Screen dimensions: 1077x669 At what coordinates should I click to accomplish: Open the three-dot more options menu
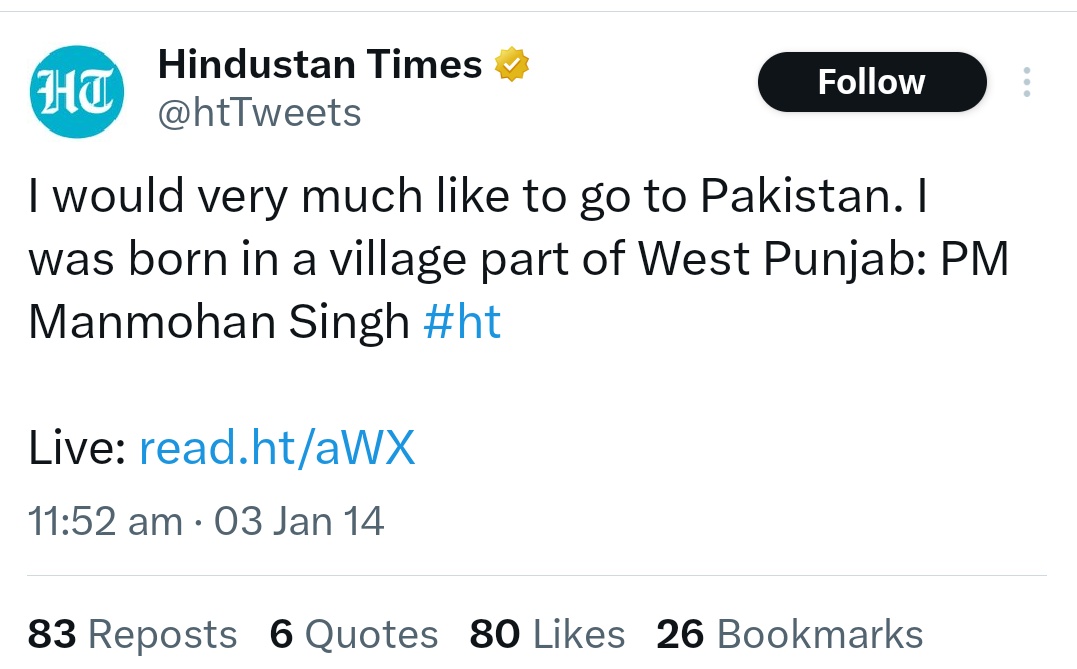coord(1025,82)
